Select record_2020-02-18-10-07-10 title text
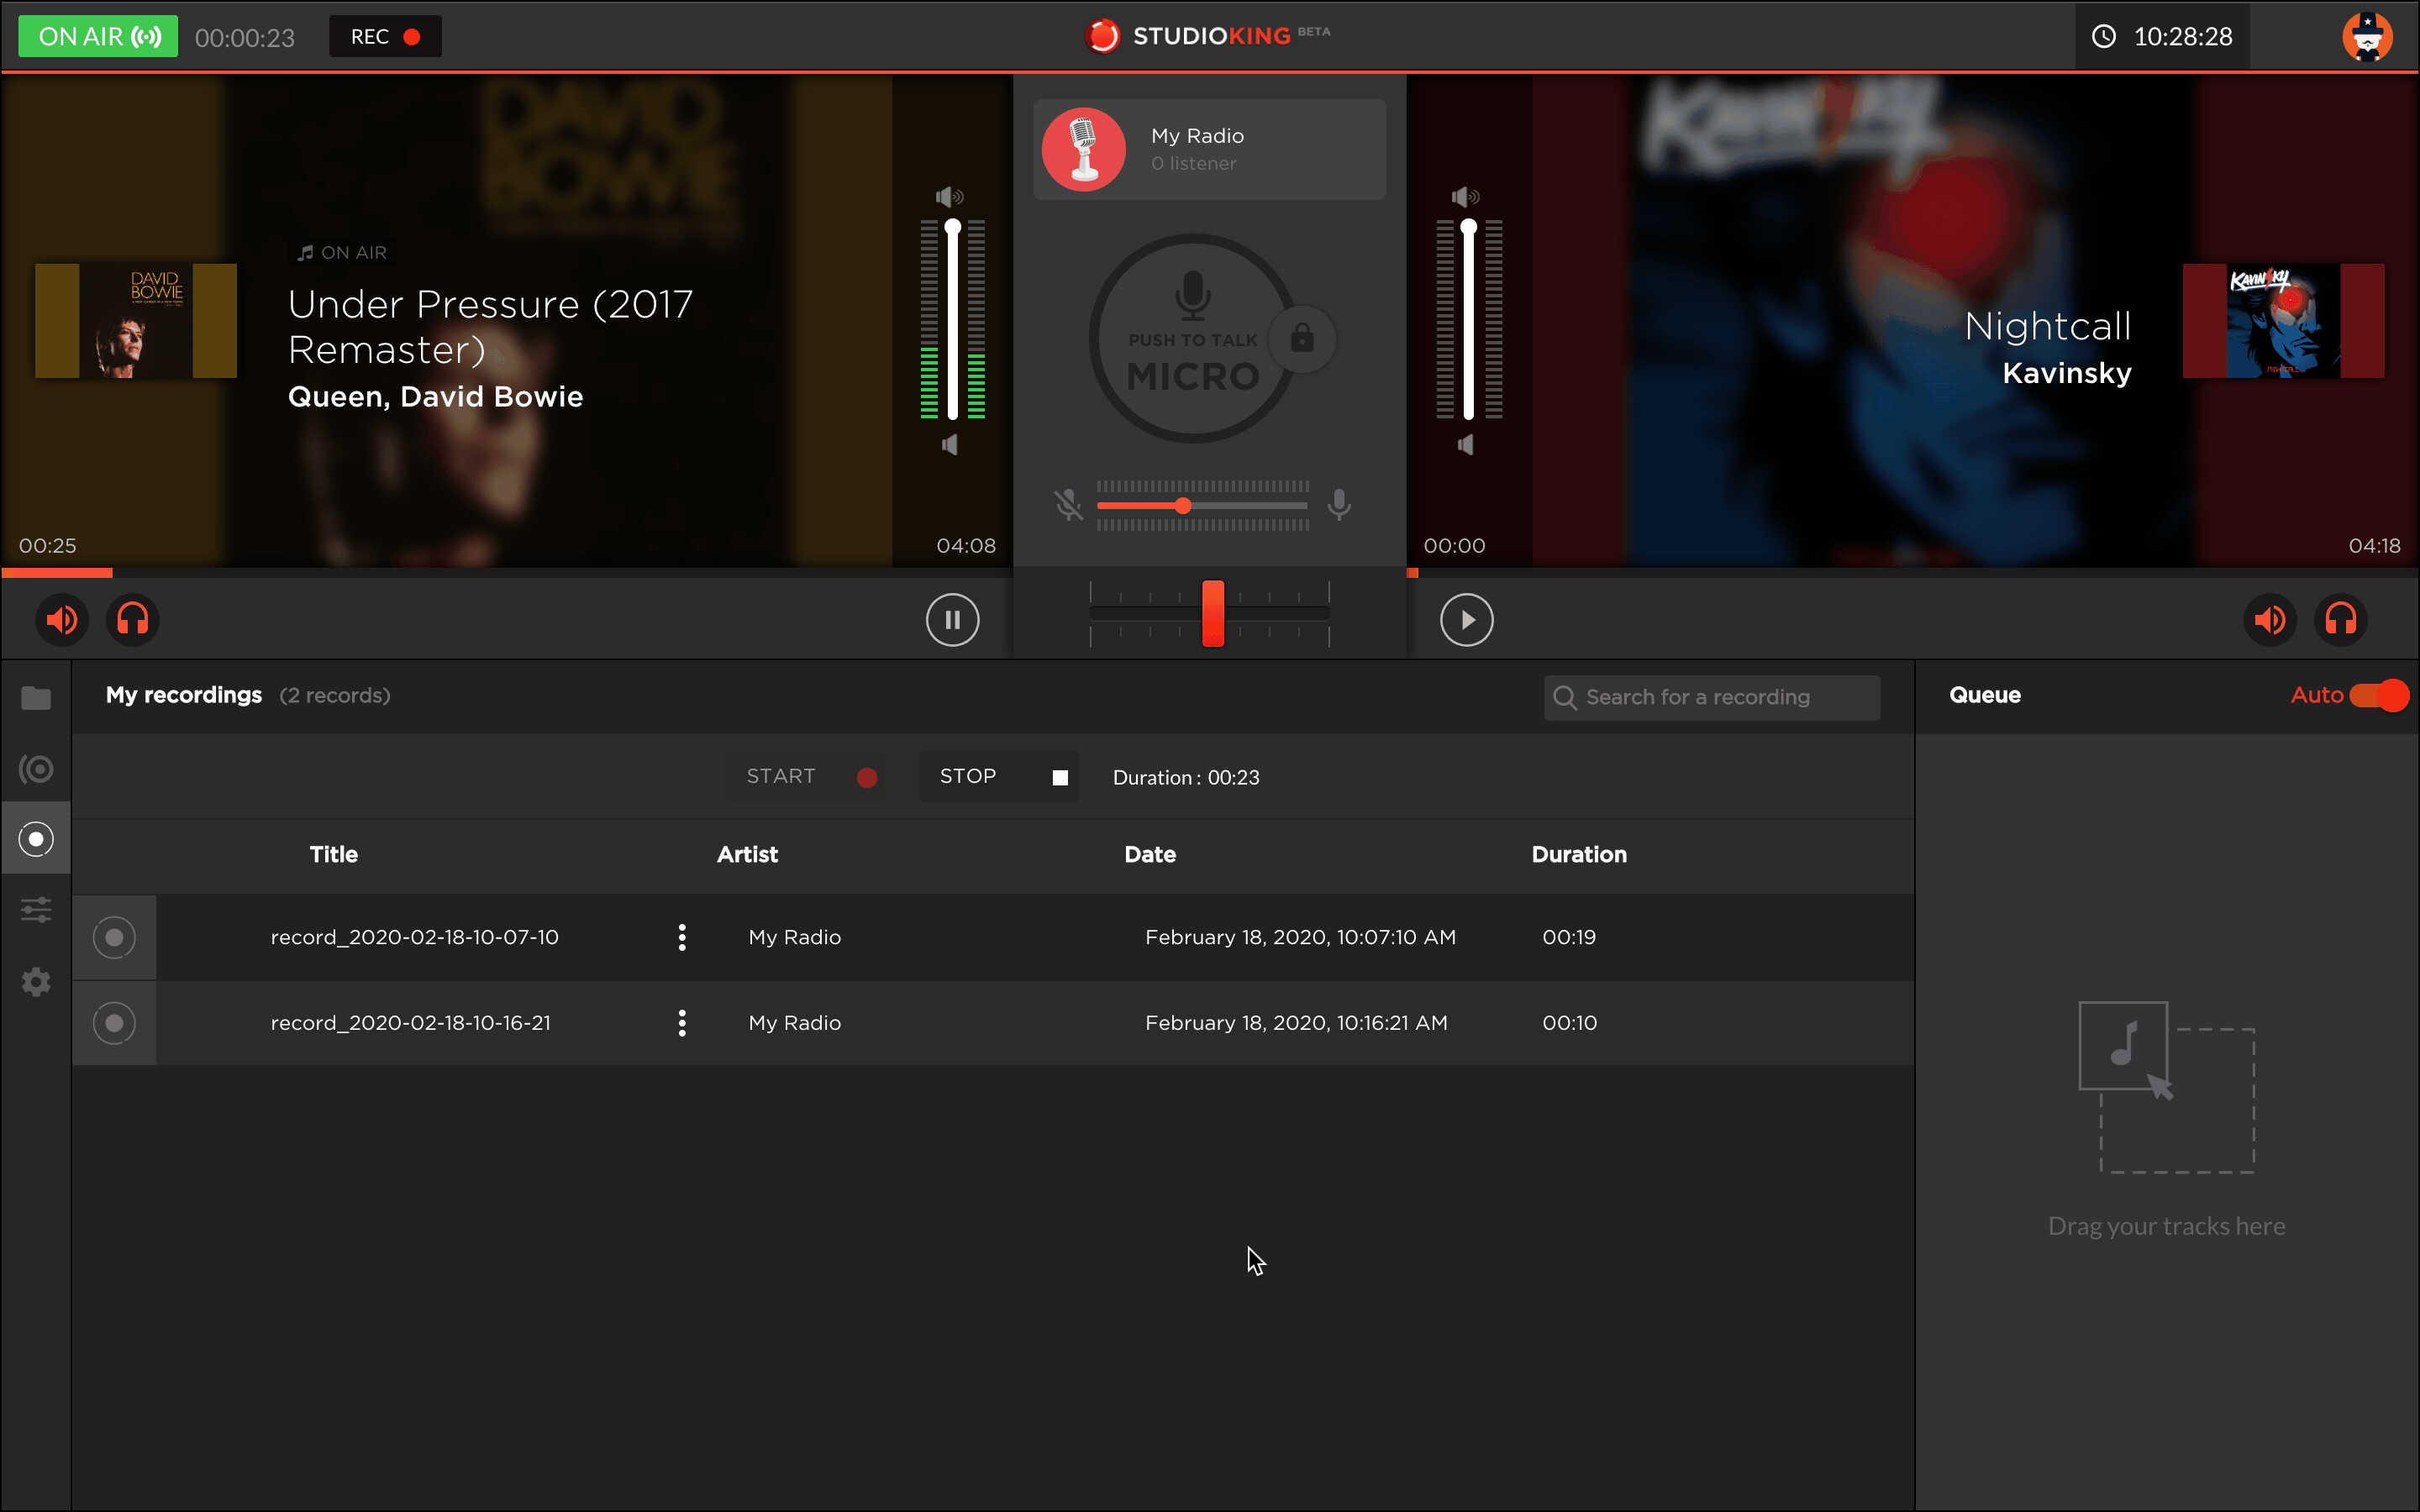This screenshot has width=2420, height=1512. point(414,937)
